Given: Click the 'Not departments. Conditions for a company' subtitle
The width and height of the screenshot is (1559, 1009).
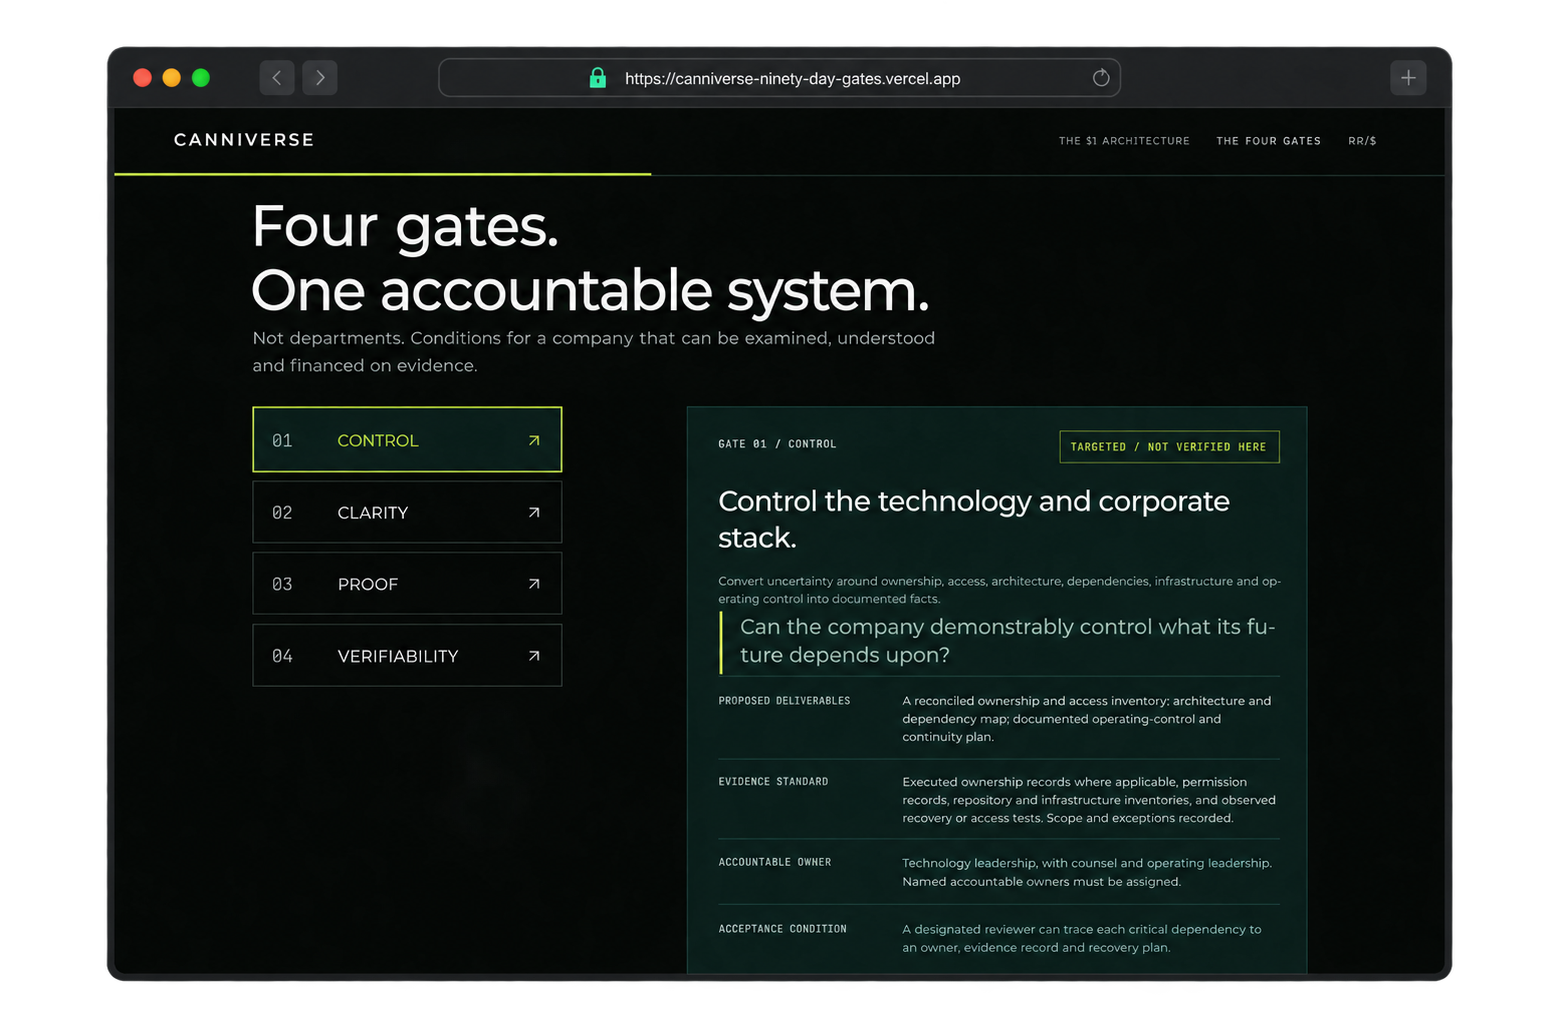Looking at the screenshot, I should click(594, 352).
